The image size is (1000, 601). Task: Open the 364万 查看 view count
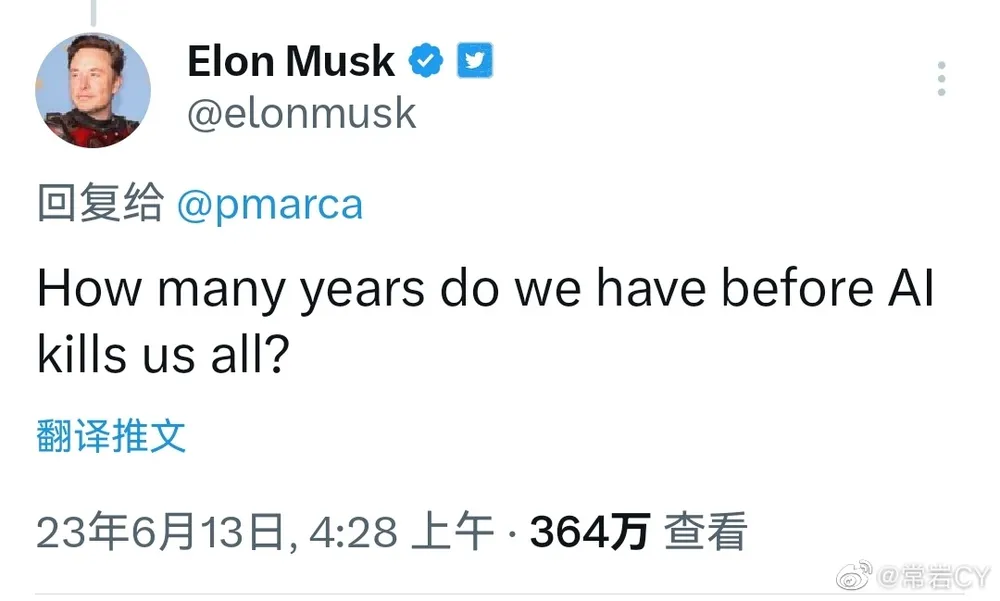638,533
